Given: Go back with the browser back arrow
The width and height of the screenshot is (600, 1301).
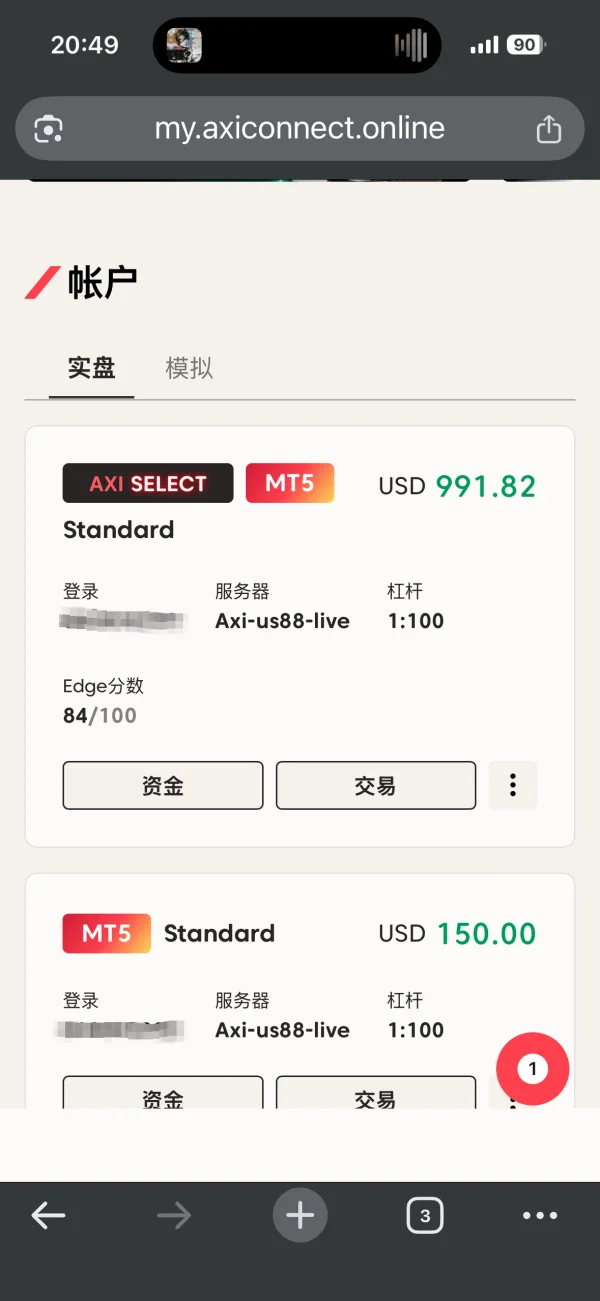Looking at the screenshot, I should coord(48,1215).
